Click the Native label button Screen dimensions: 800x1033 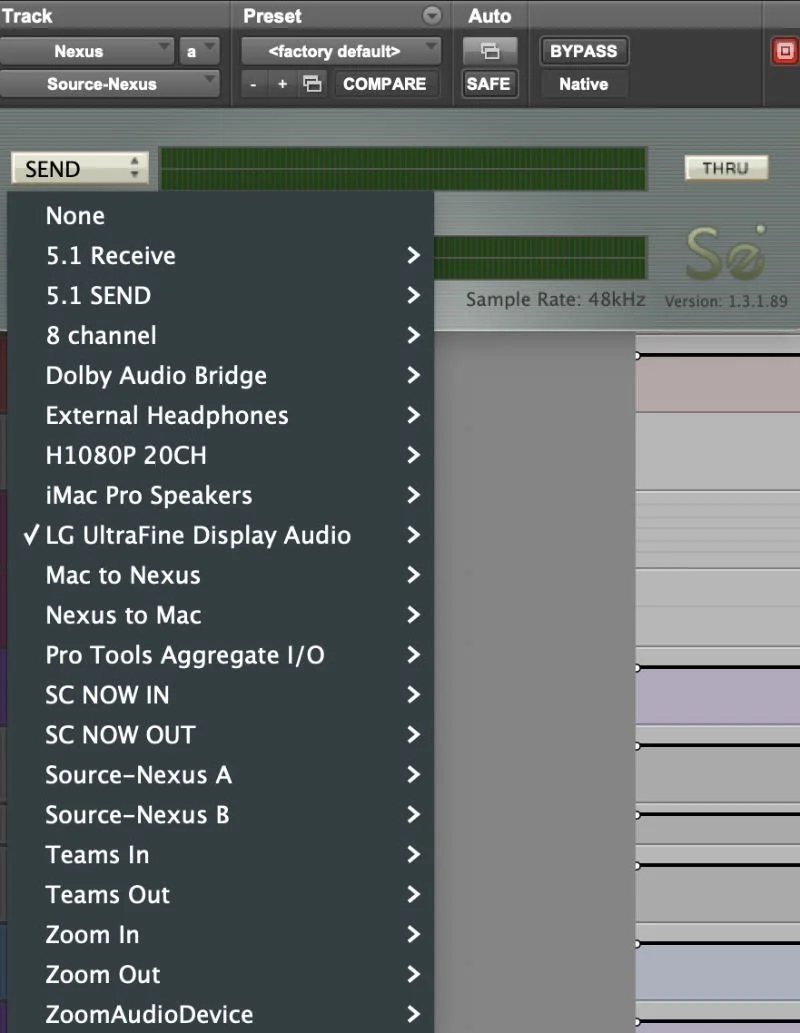584,84
